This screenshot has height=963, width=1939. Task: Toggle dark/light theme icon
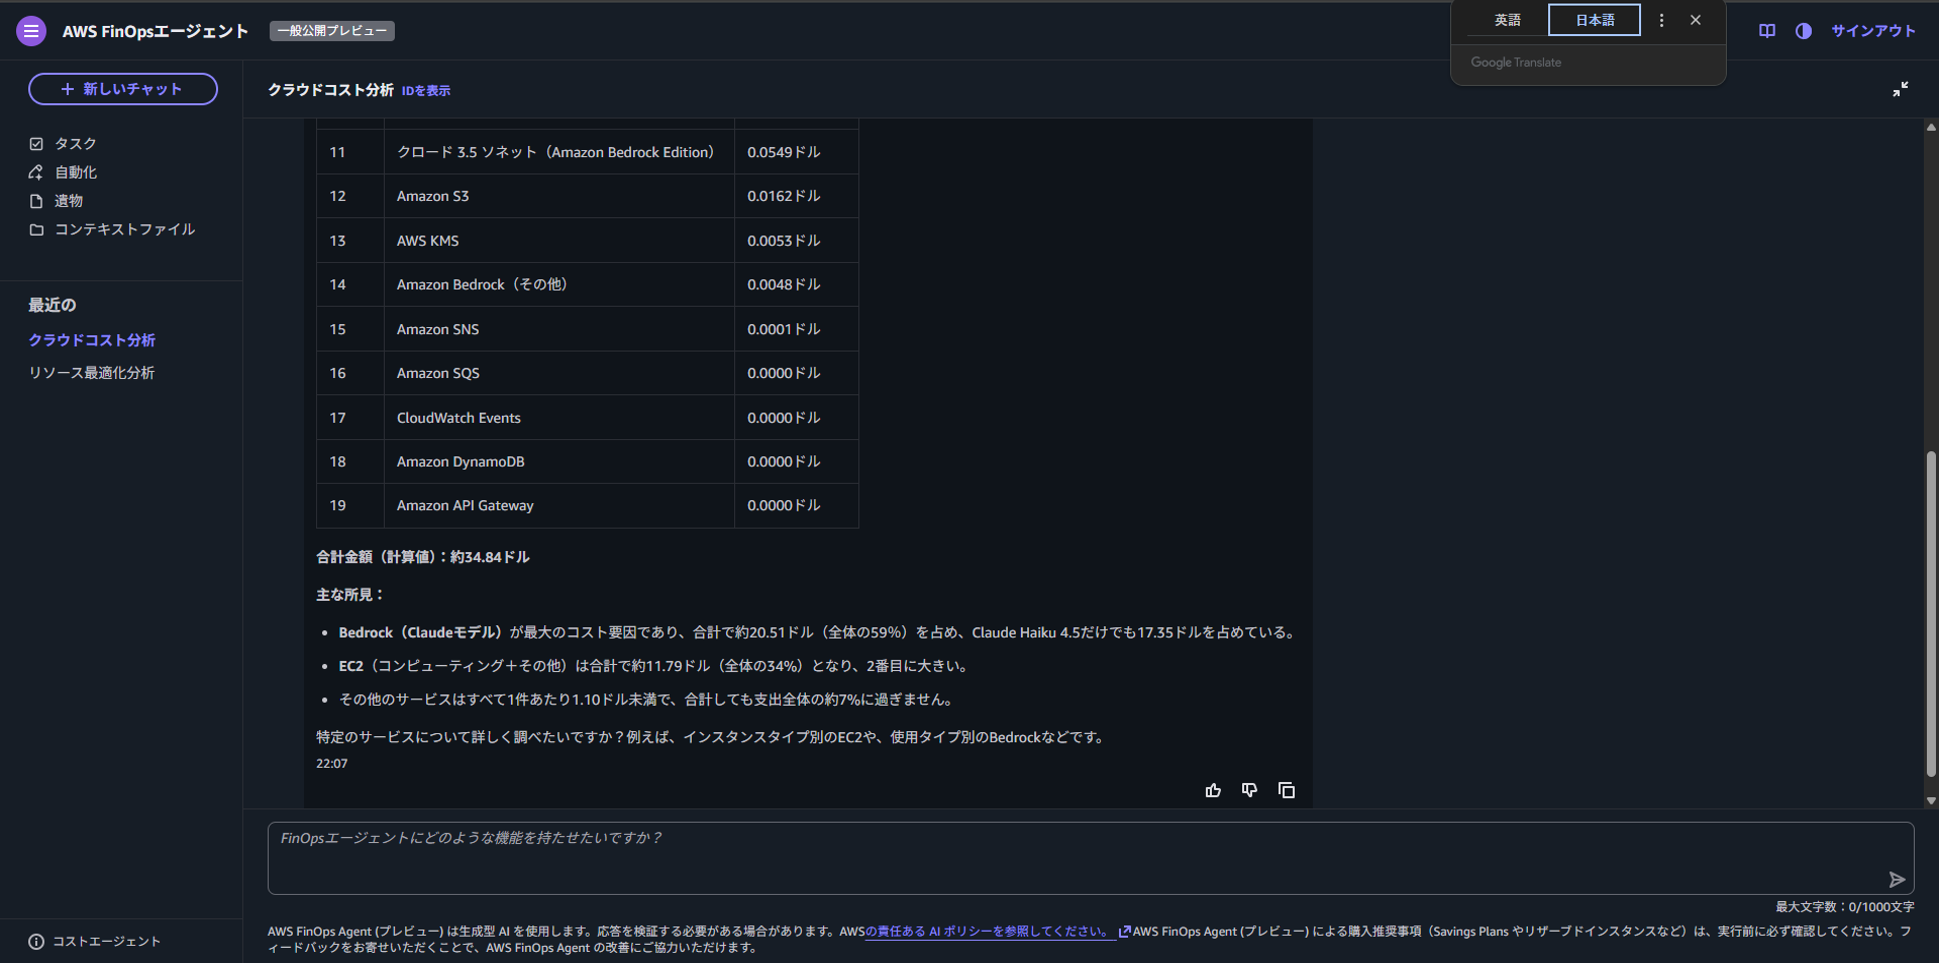pos(1803,31)
